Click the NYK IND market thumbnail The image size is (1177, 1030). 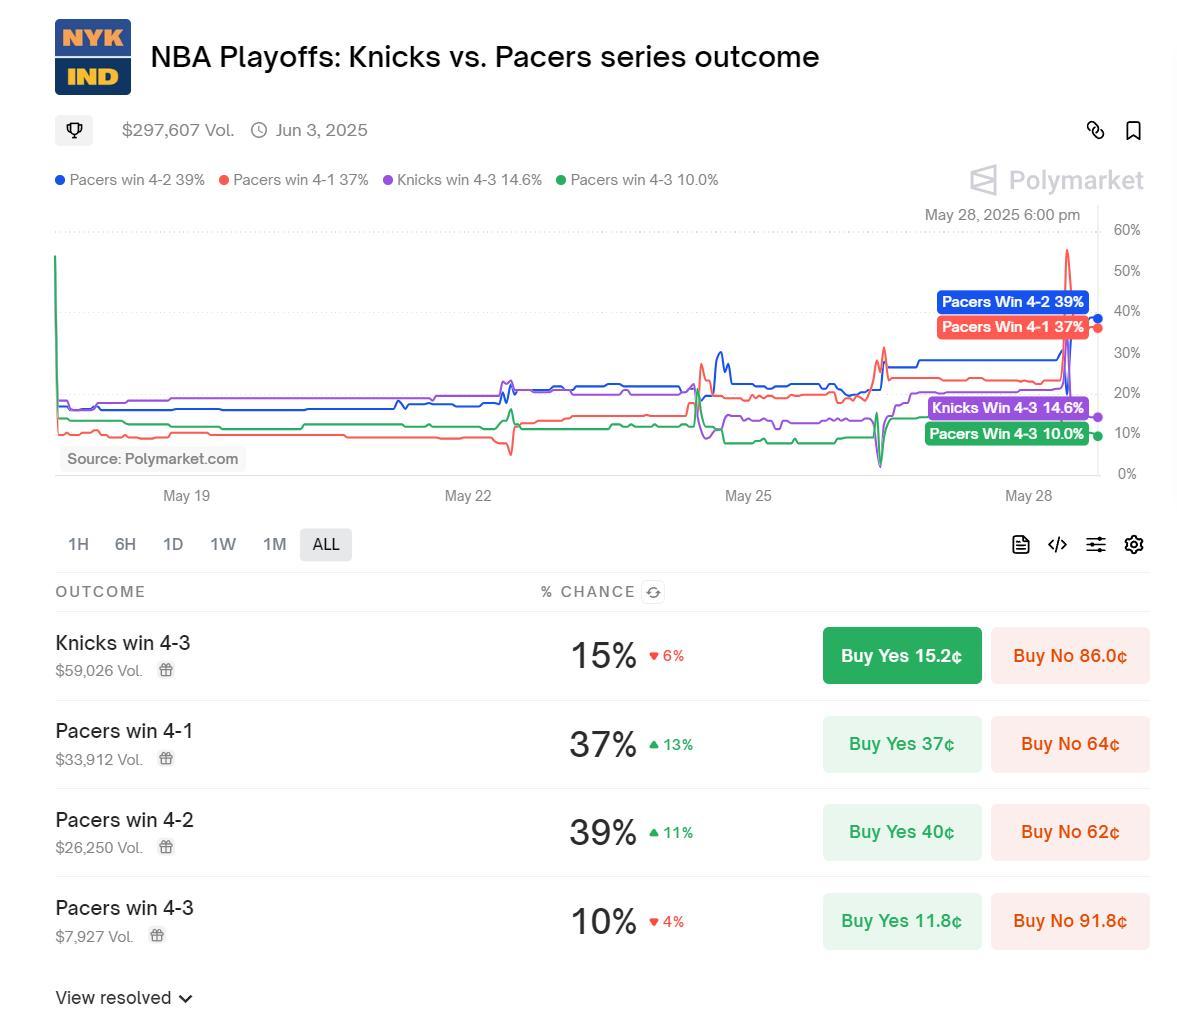(93, 57)
